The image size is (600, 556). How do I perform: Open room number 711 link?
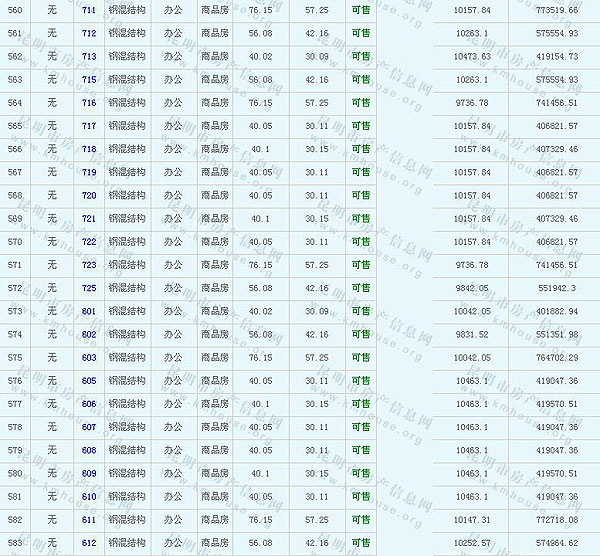point(89,9)
